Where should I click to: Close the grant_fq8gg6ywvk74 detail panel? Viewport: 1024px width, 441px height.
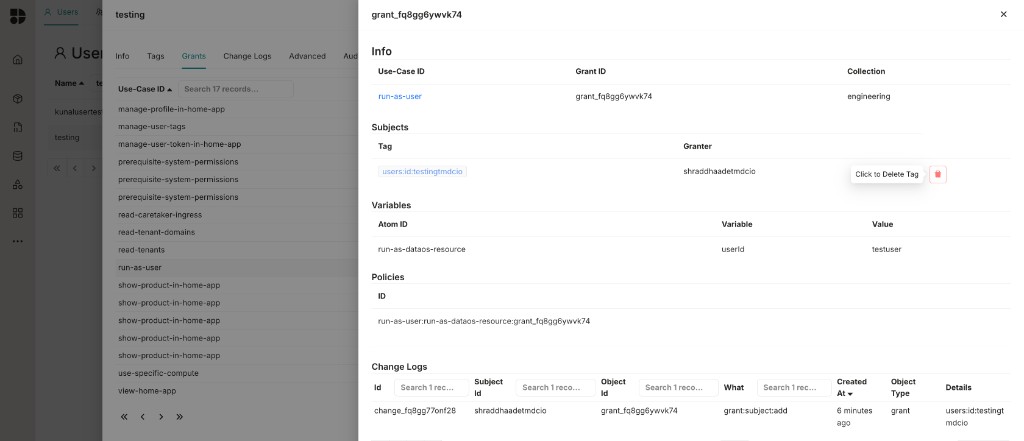point(1004,14)
